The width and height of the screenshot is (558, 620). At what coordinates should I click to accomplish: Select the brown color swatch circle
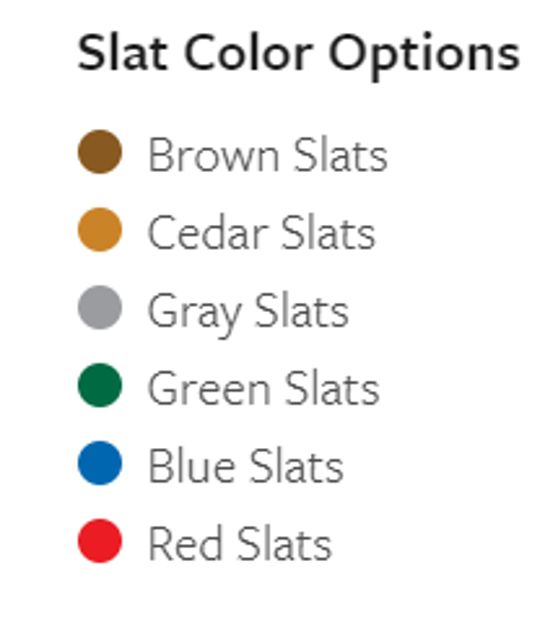[100, 152]
